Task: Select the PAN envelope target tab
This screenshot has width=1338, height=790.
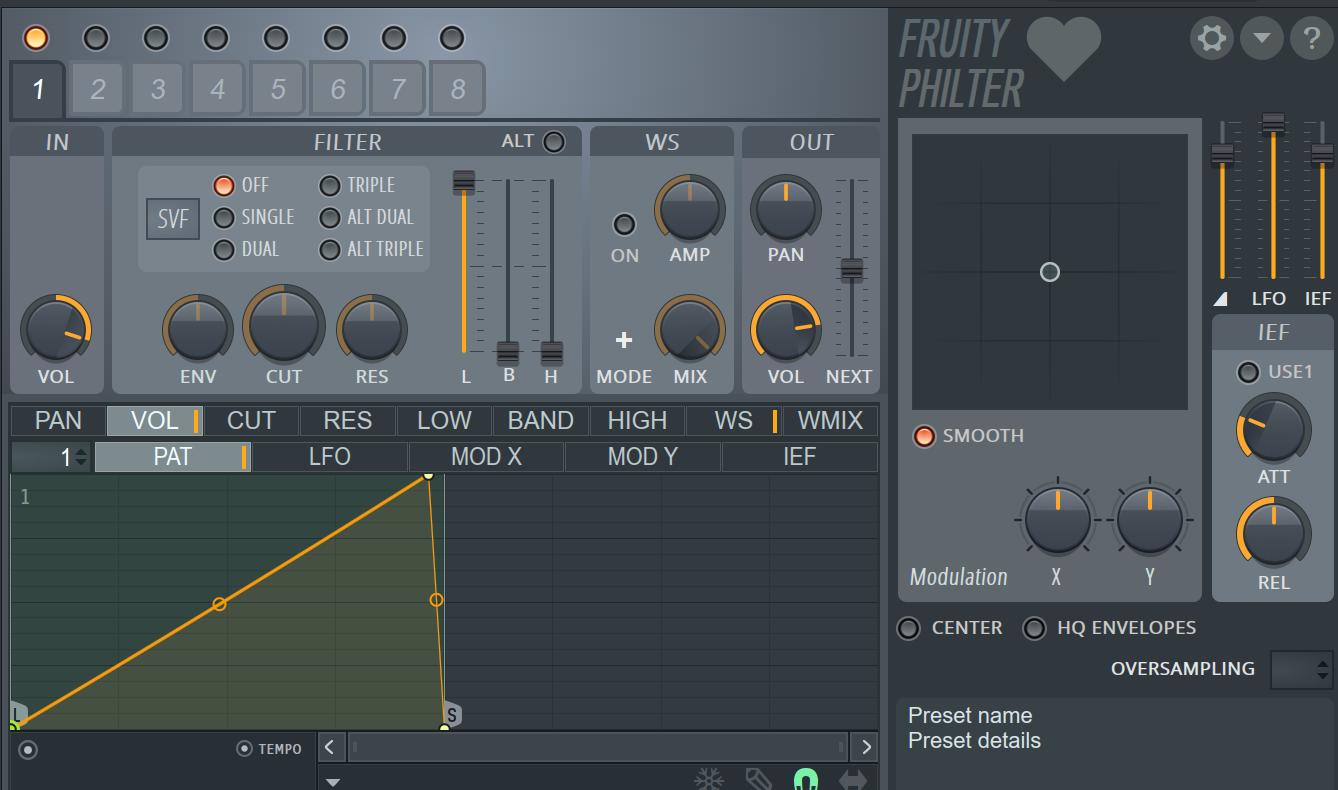Action: point(58,421)
